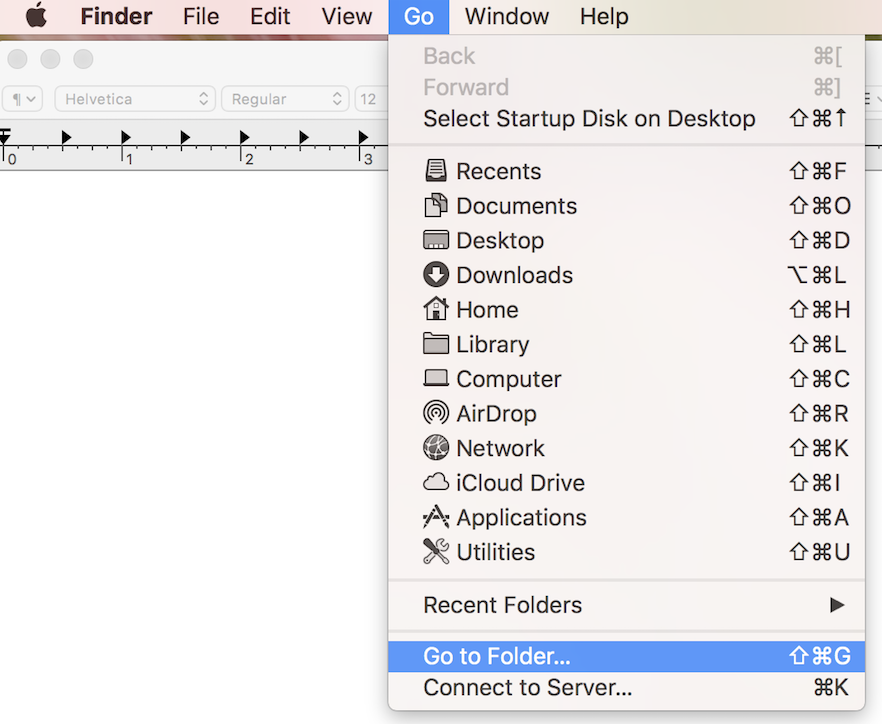Screen dimensions: 882x724
Task: Click the Desktop icon in the Go menu
Action: click(x=436, y=241)
